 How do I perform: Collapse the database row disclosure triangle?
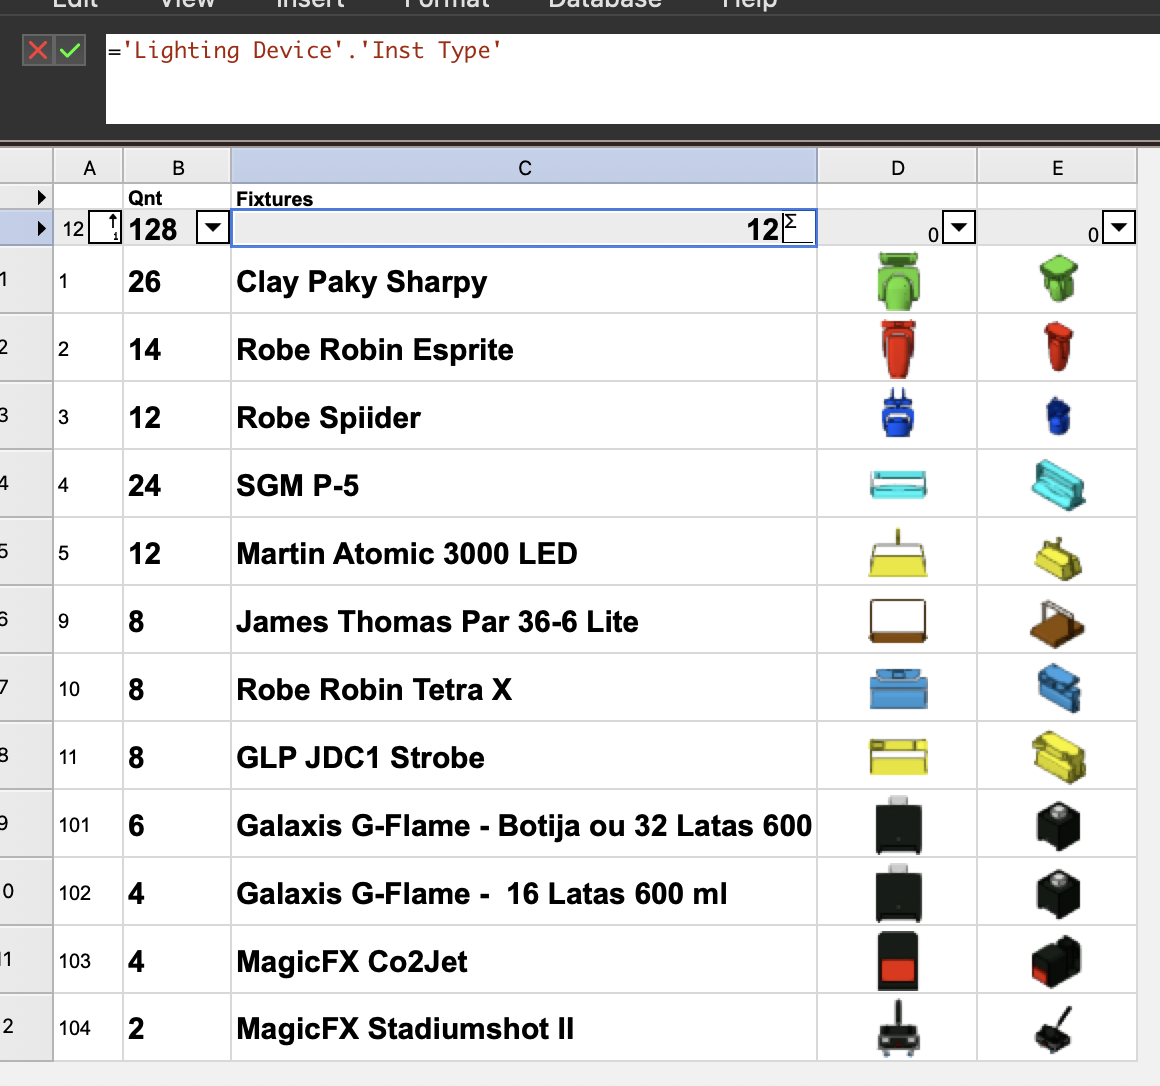(41, 229)
